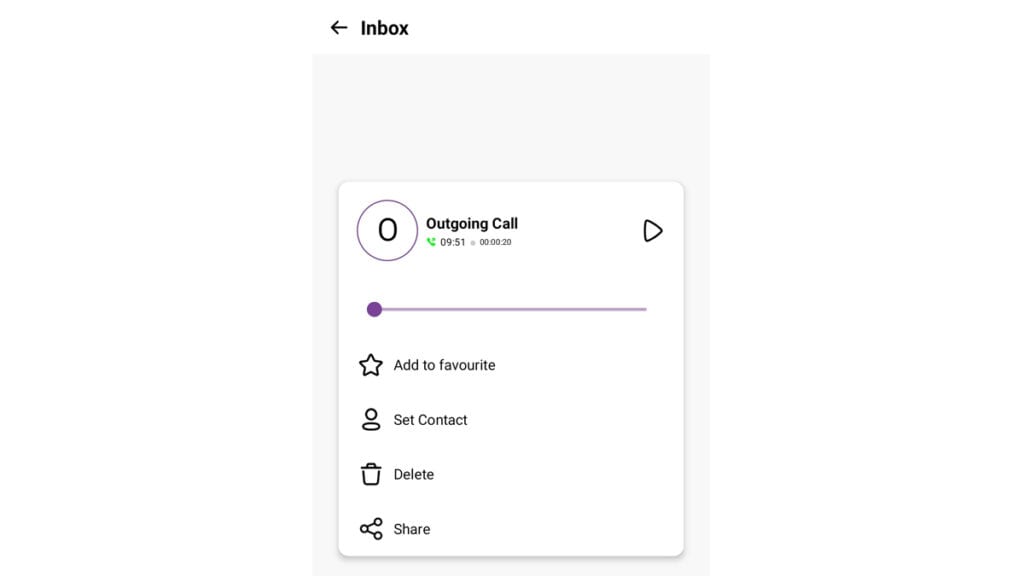Screen dimensions: 1024x576
Task: Click the Inbox header title
Action: pyautogui.click(x=384, y=28)
